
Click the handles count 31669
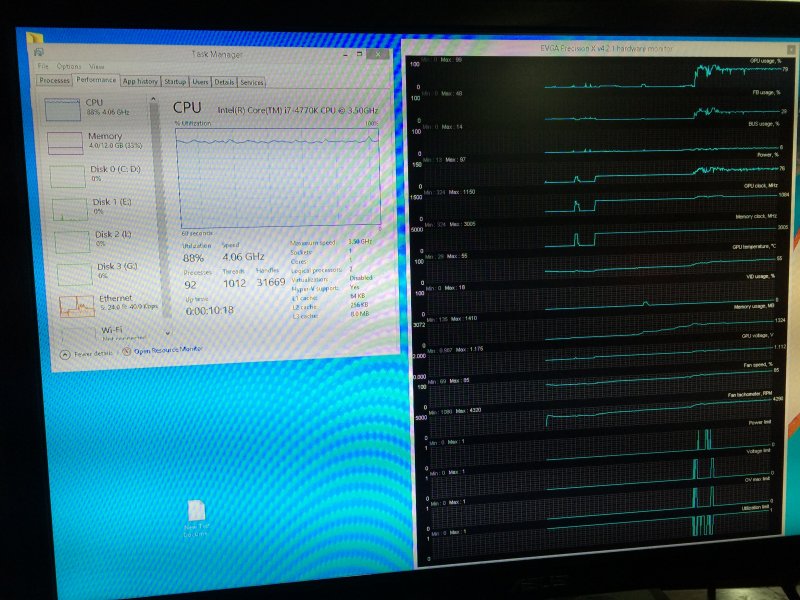coord(270,282)
